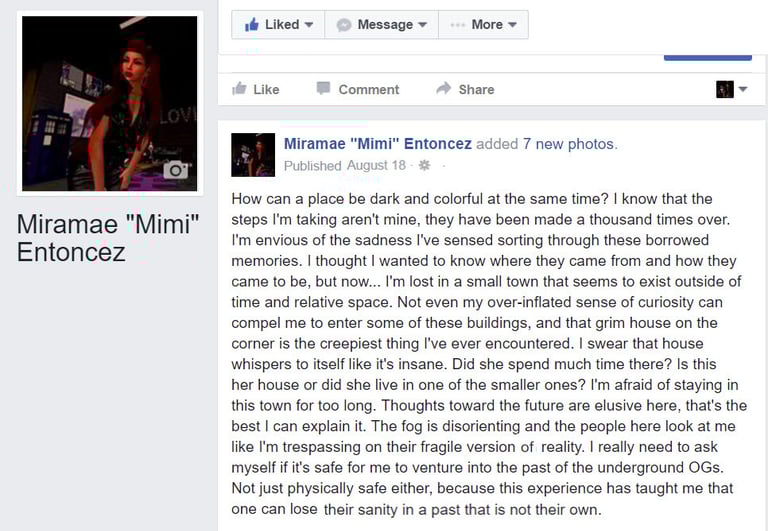Click the Share arrow icon

444,88
